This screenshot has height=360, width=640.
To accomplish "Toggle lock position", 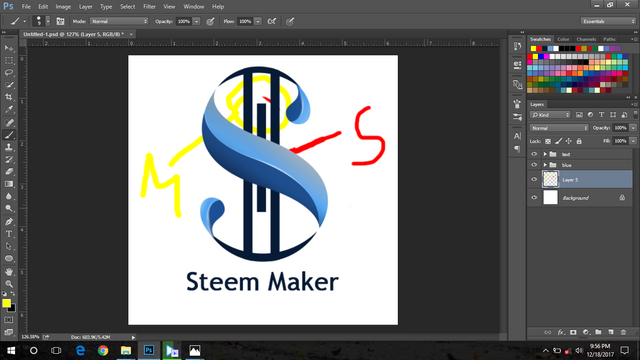I will pos(569,141).
